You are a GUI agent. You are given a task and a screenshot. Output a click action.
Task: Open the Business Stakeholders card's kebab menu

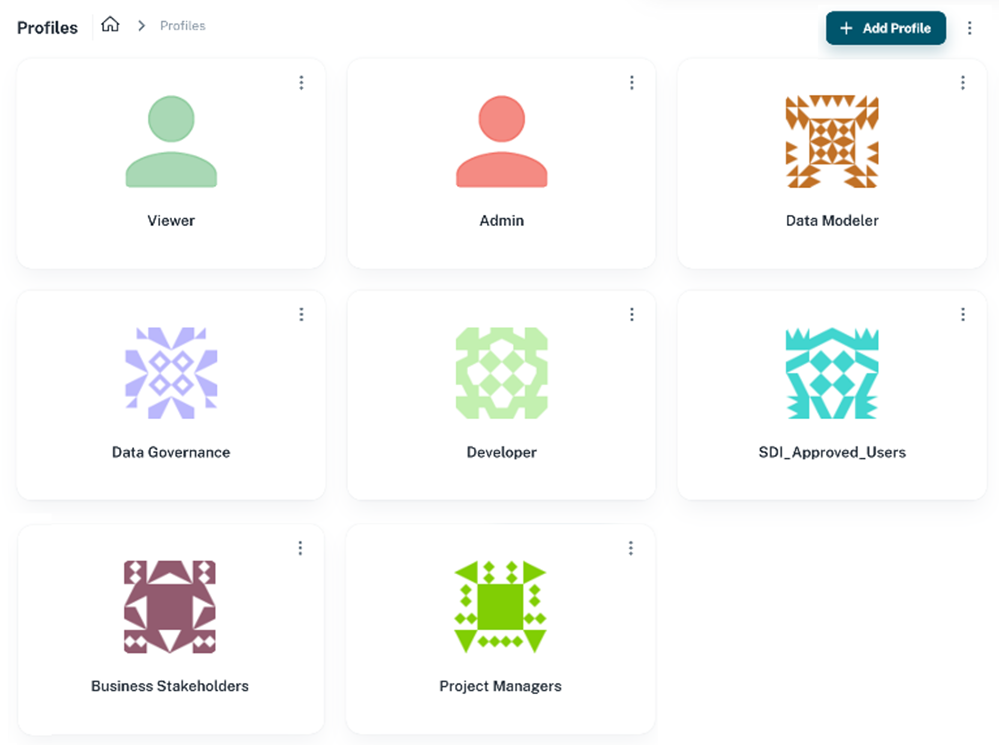pos(300,548)
